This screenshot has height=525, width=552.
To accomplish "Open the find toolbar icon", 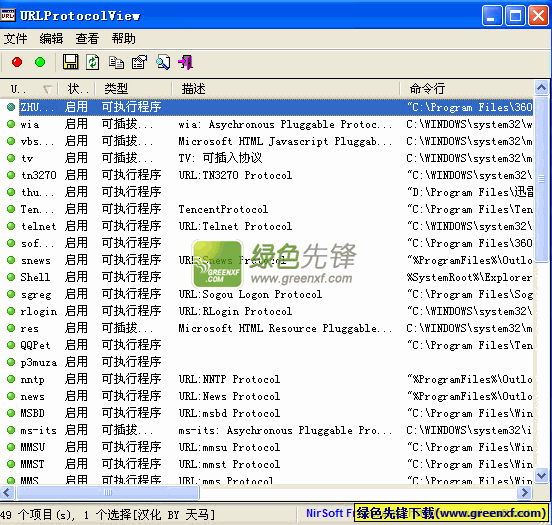I will point(163,62).
